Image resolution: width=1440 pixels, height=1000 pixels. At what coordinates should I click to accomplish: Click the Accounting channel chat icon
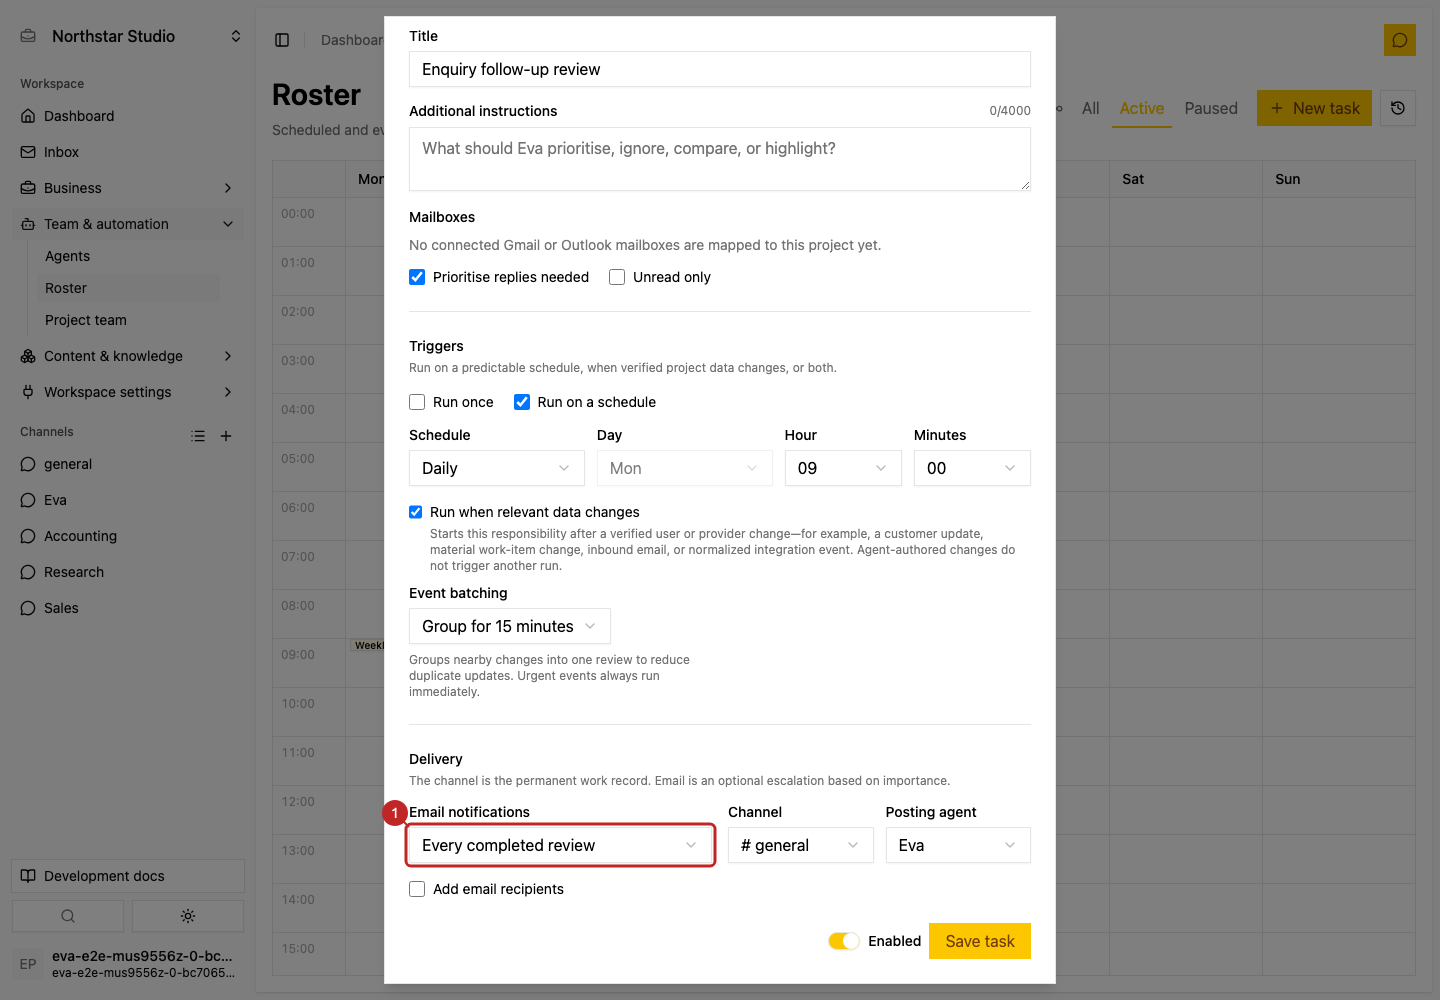(x=28, y=536)
